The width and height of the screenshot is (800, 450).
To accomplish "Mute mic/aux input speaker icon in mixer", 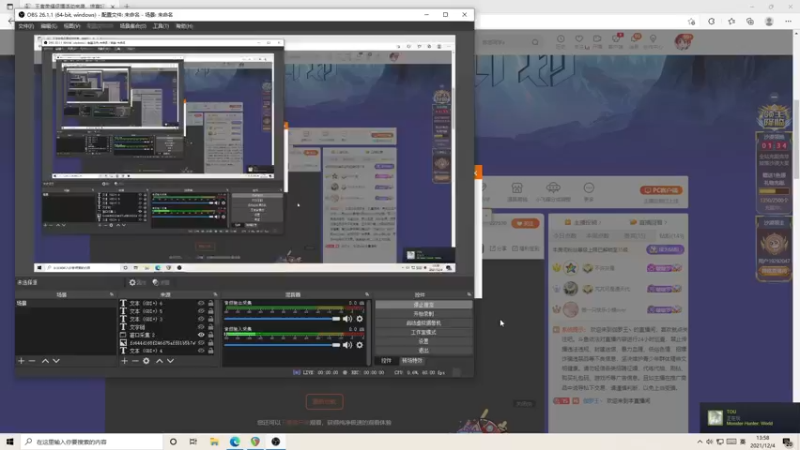I will 347,345.
